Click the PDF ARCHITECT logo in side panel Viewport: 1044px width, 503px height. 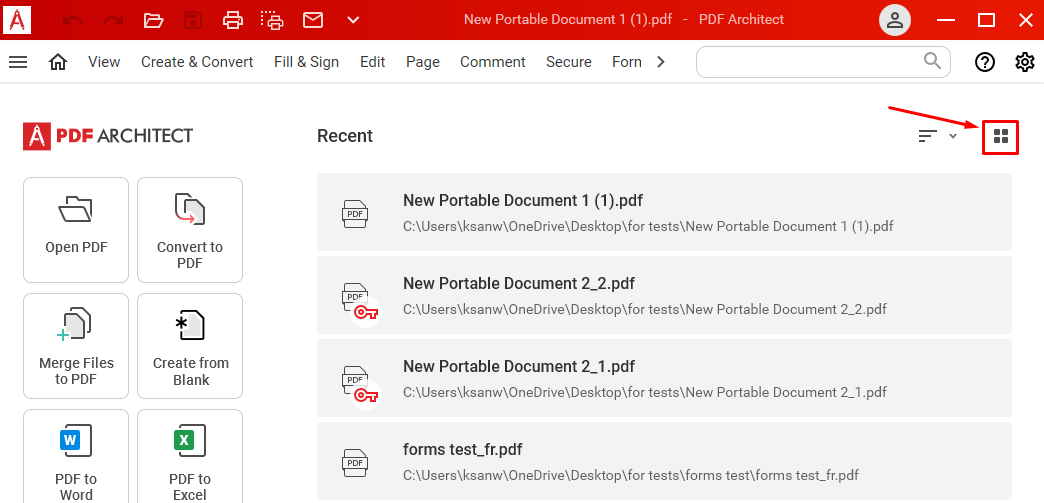click(108, 136)
